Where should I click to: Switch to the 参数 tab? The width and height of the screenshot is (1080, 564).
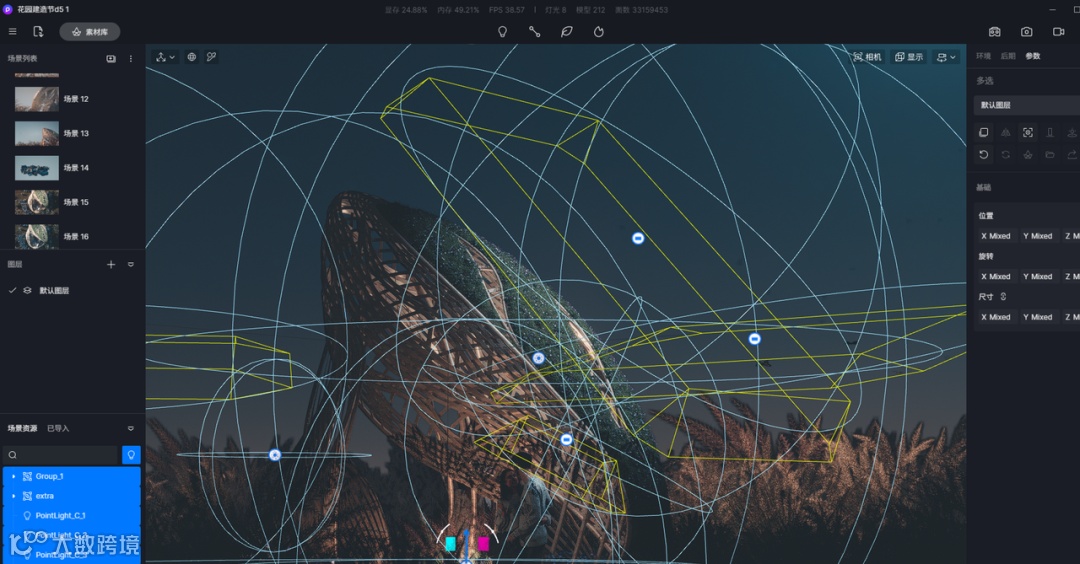click(x=1032, y=56)
